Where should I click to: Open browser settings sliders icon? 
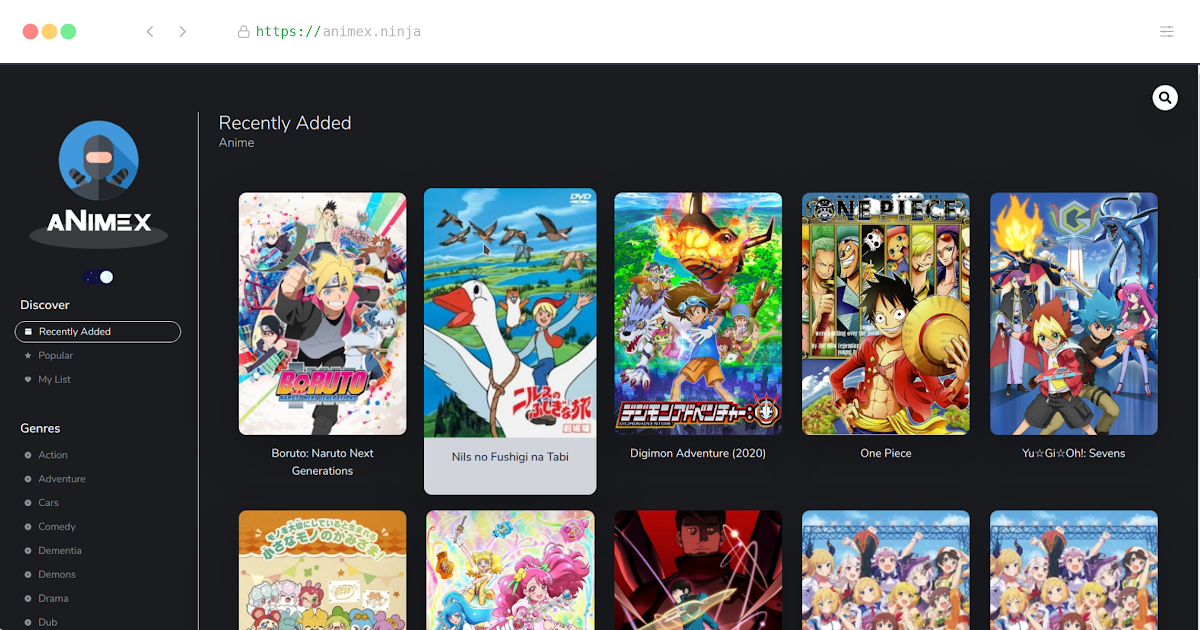pos(1166,32)
